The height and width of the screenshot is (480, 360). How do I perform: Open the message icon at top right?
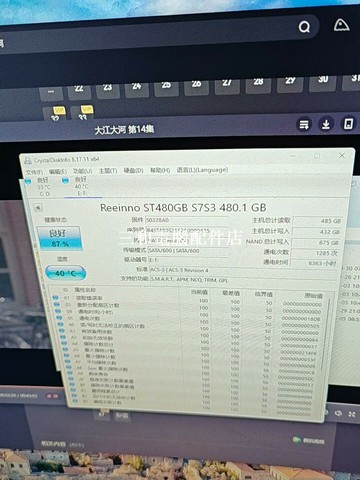tap(341, 25)
